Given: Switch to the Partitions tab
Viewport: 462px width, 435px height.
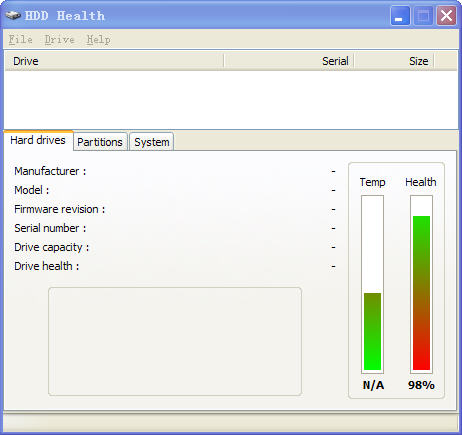Looking at the screenshot, I should click(x=100, y=142).
